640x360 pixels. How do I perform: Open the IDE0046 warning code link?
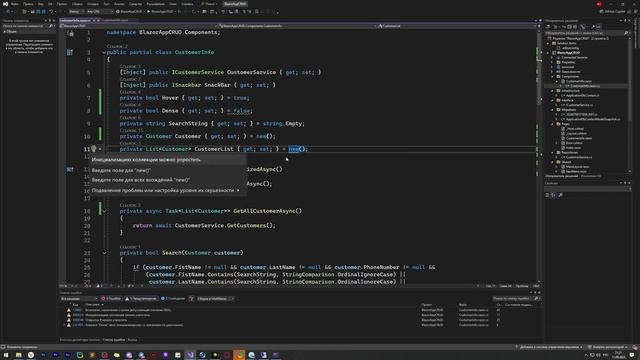[78, 320]
